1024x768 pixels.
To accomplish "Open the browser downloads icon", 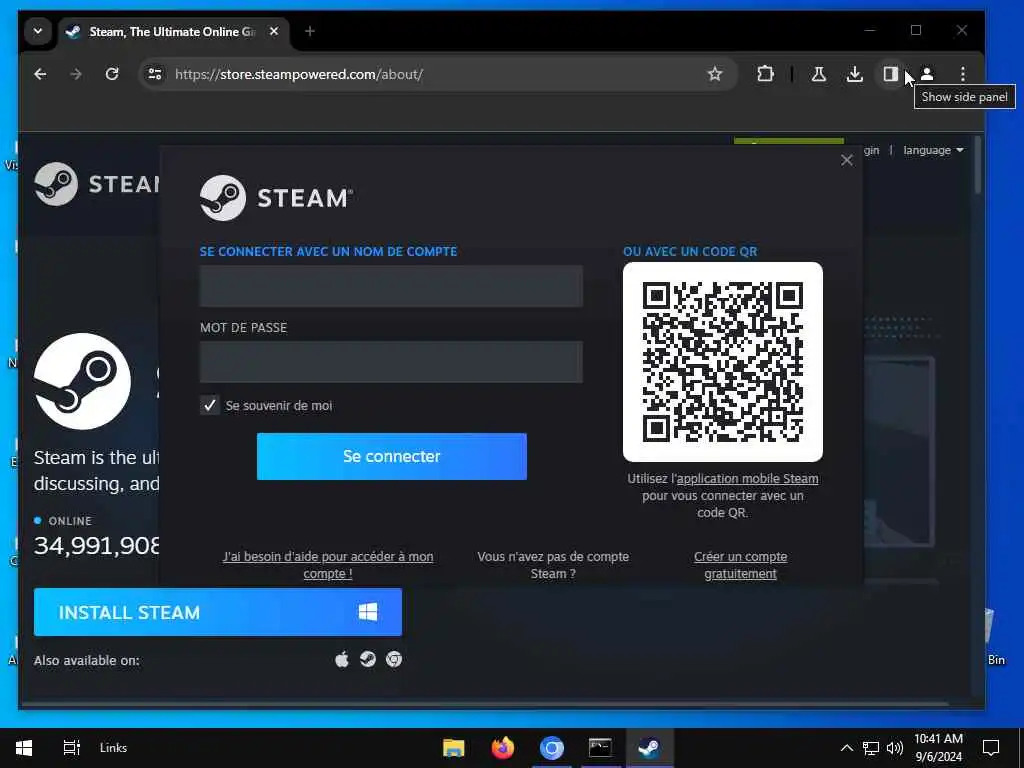I will coord(854,74).
